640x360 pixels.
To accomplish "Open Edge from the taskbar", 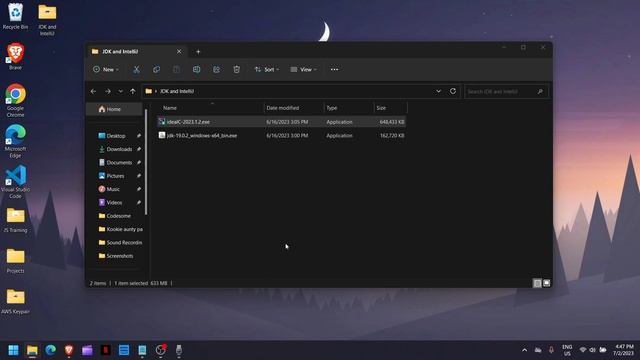I will click(x=51, y=350).
